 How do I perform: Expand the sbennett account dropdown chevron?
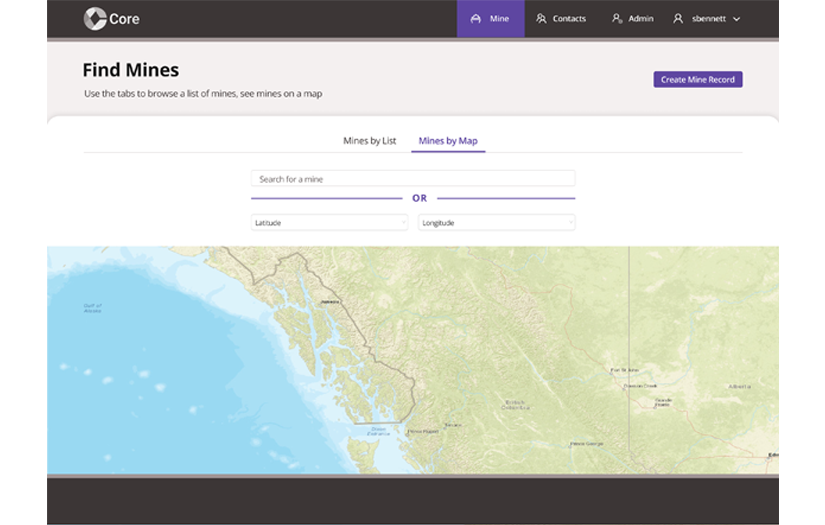737,19
